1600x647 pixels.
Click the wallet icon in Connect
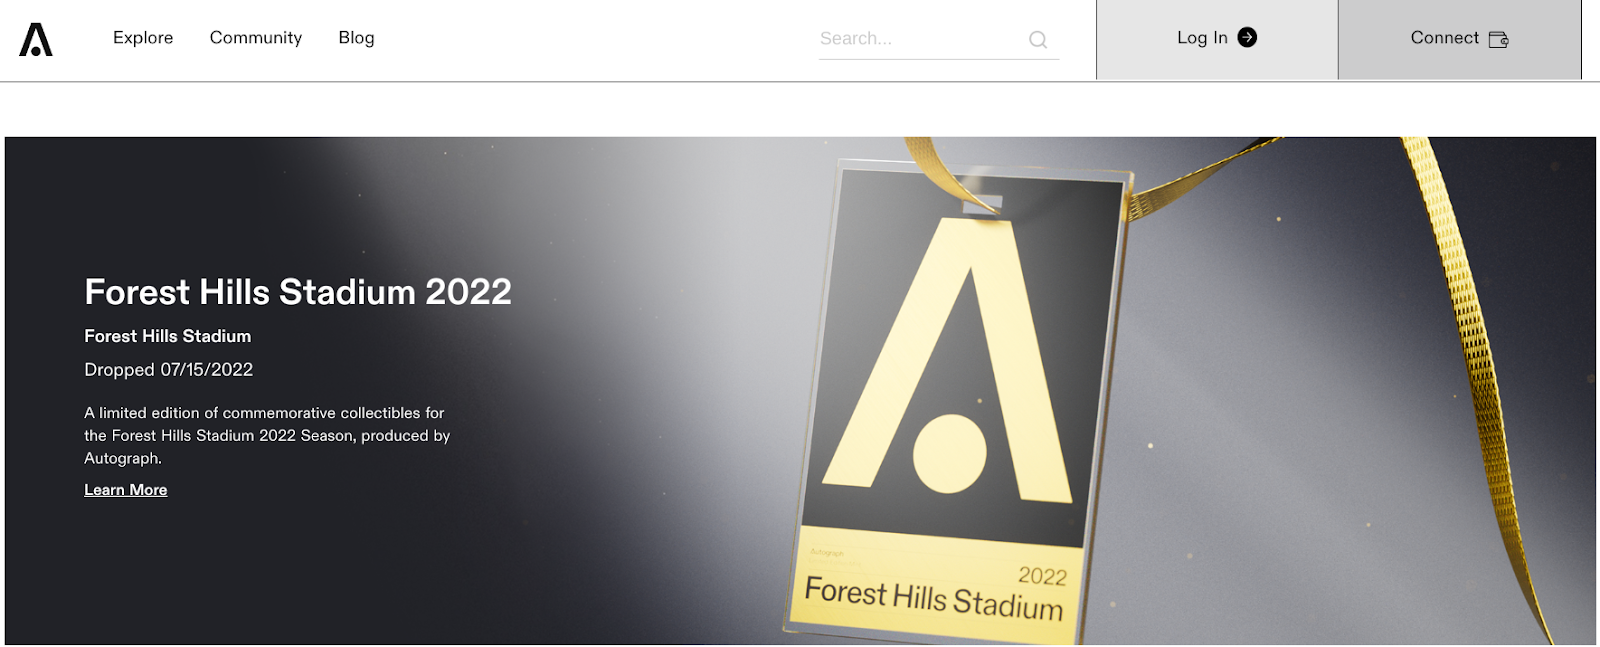pyautogui.click(x=1498, y=39)
